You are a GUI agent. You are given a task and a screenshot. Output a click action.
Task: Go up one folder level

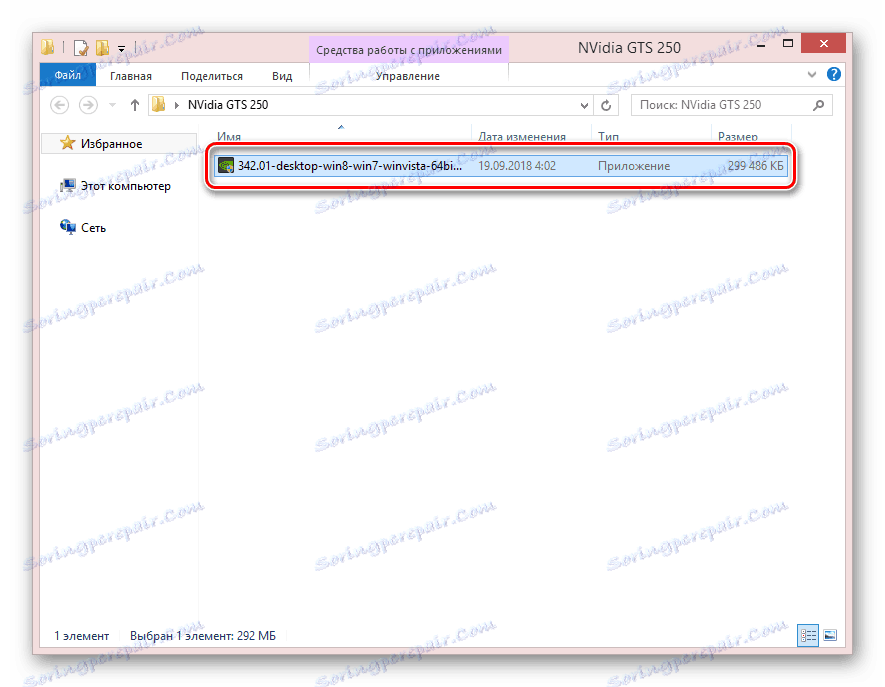point(134,105)
